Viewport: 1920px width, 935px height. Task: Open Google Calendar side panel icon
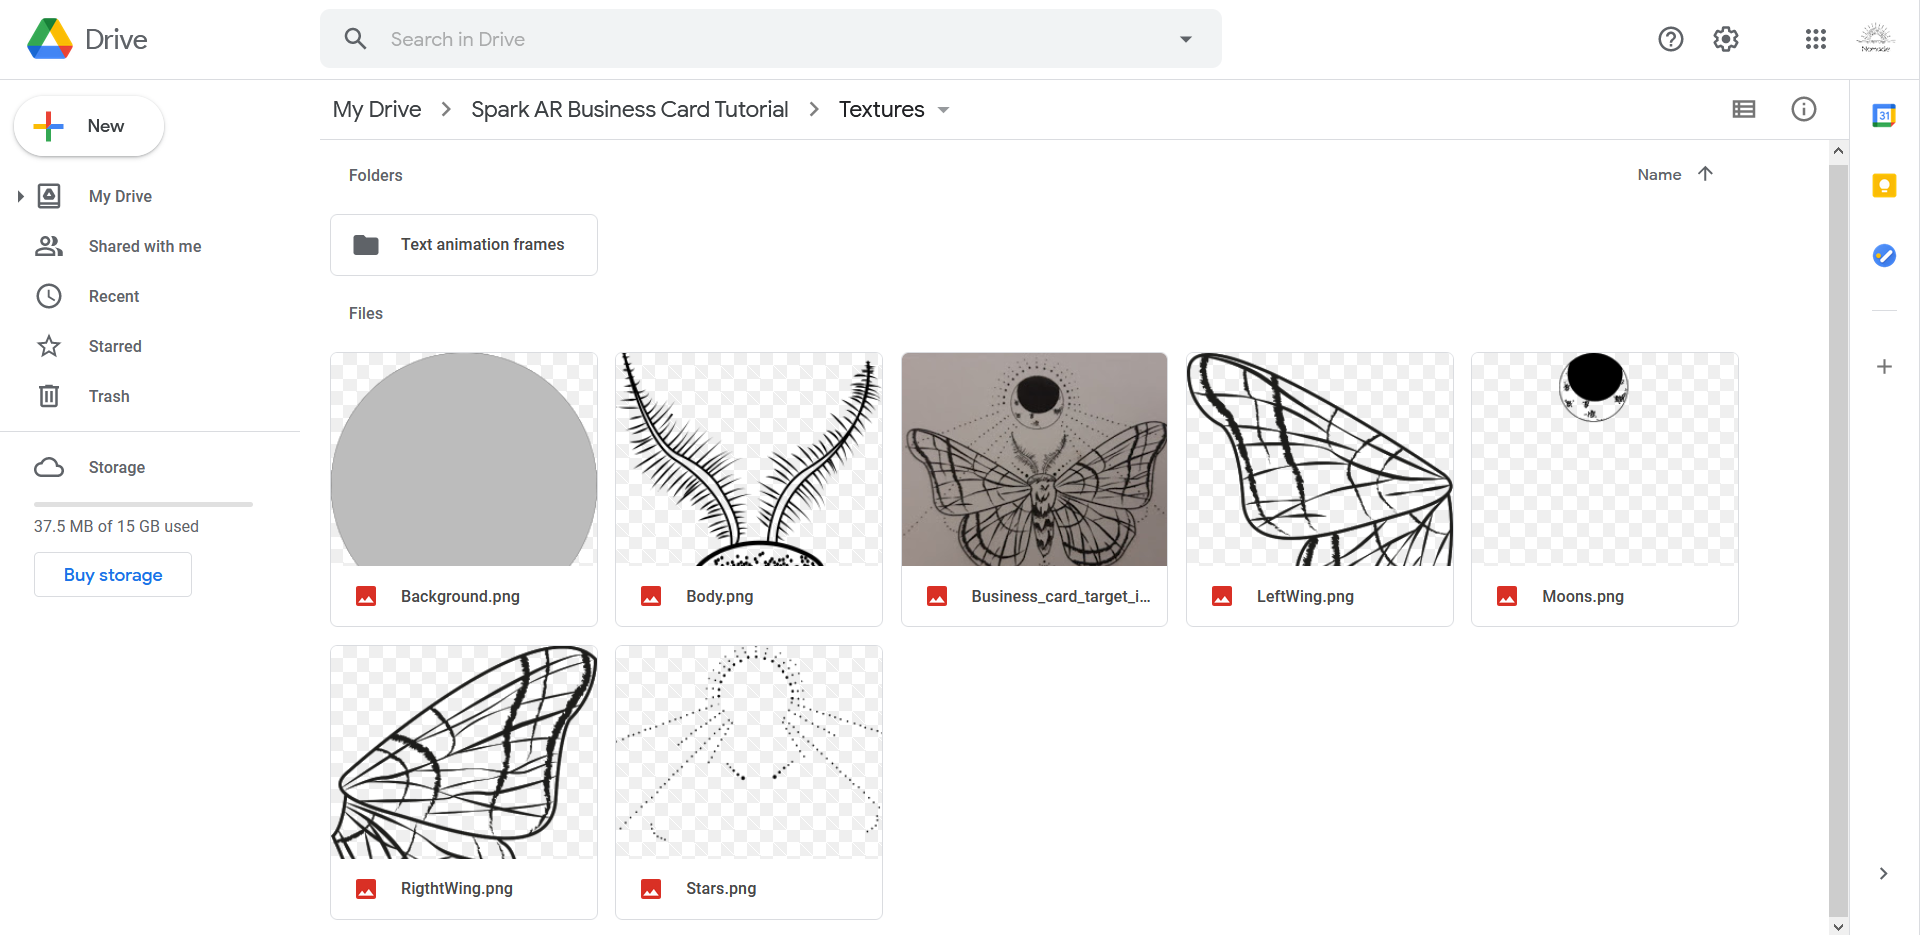pos(1884,116)
